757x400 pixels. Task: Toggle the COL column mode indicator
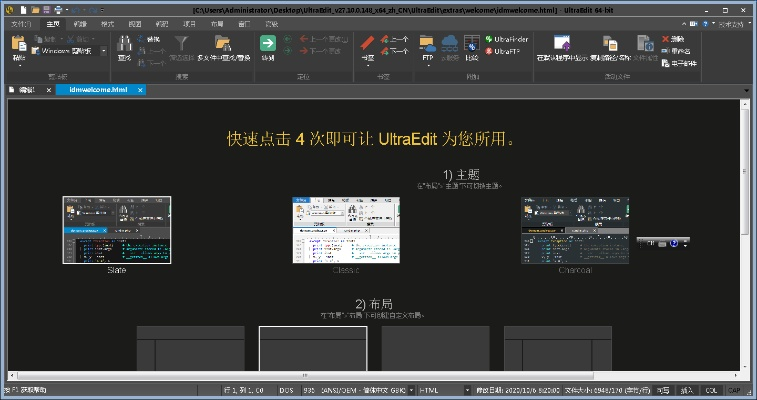pos(712,390)
